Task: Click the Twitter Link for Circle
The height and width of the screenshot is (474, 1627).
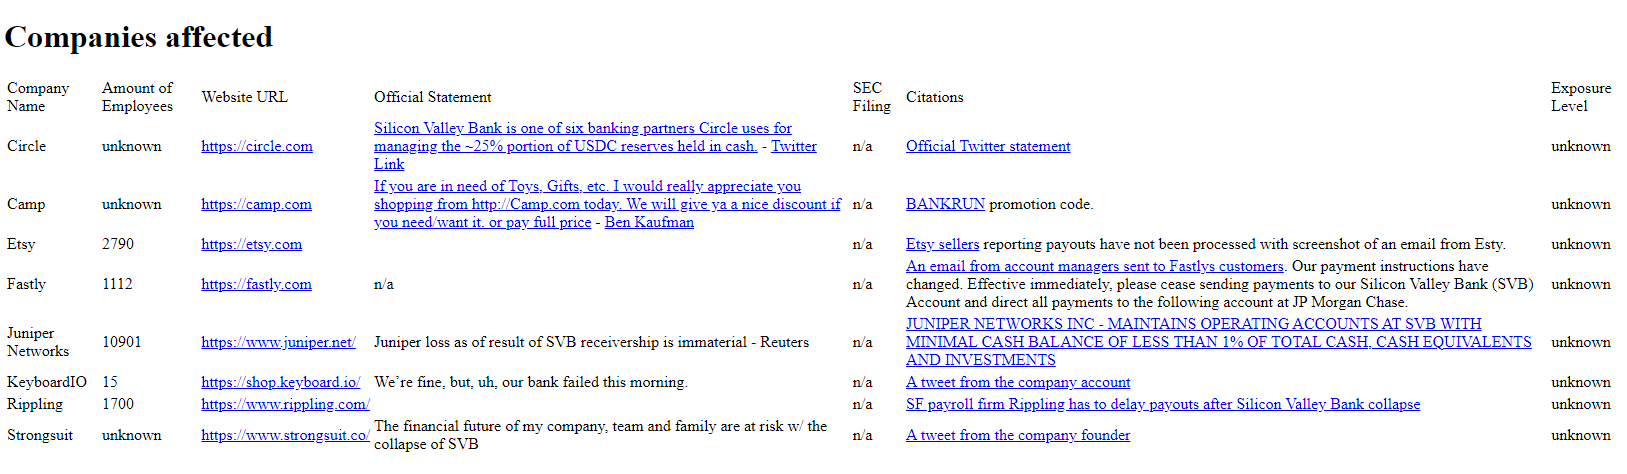Action: pos(793,146)
